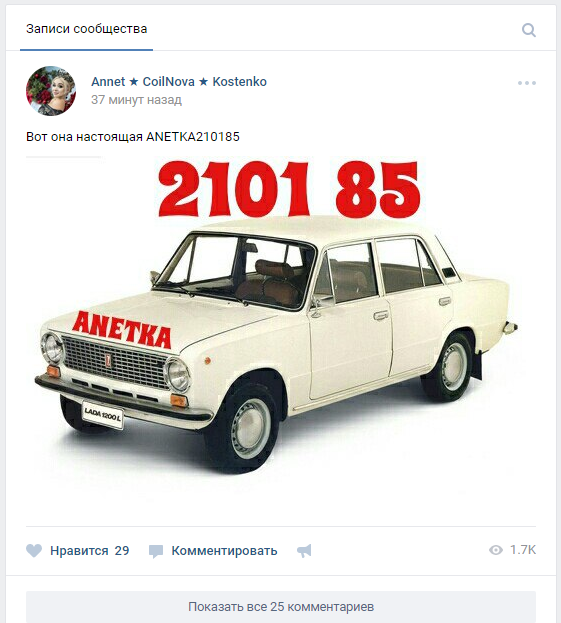The width and height of the screenshot is (561, 623).
Task: Click the Комментировать label
Action: point(224,551)
